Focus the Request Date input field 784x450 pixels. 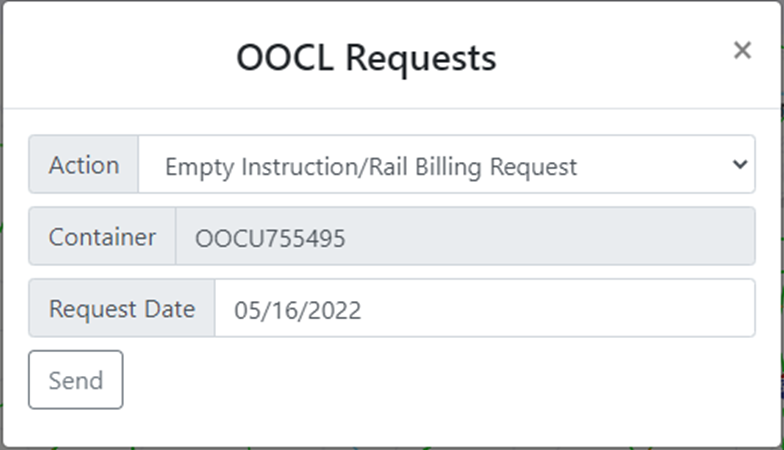pyautogui.click(x=485, y=308)
